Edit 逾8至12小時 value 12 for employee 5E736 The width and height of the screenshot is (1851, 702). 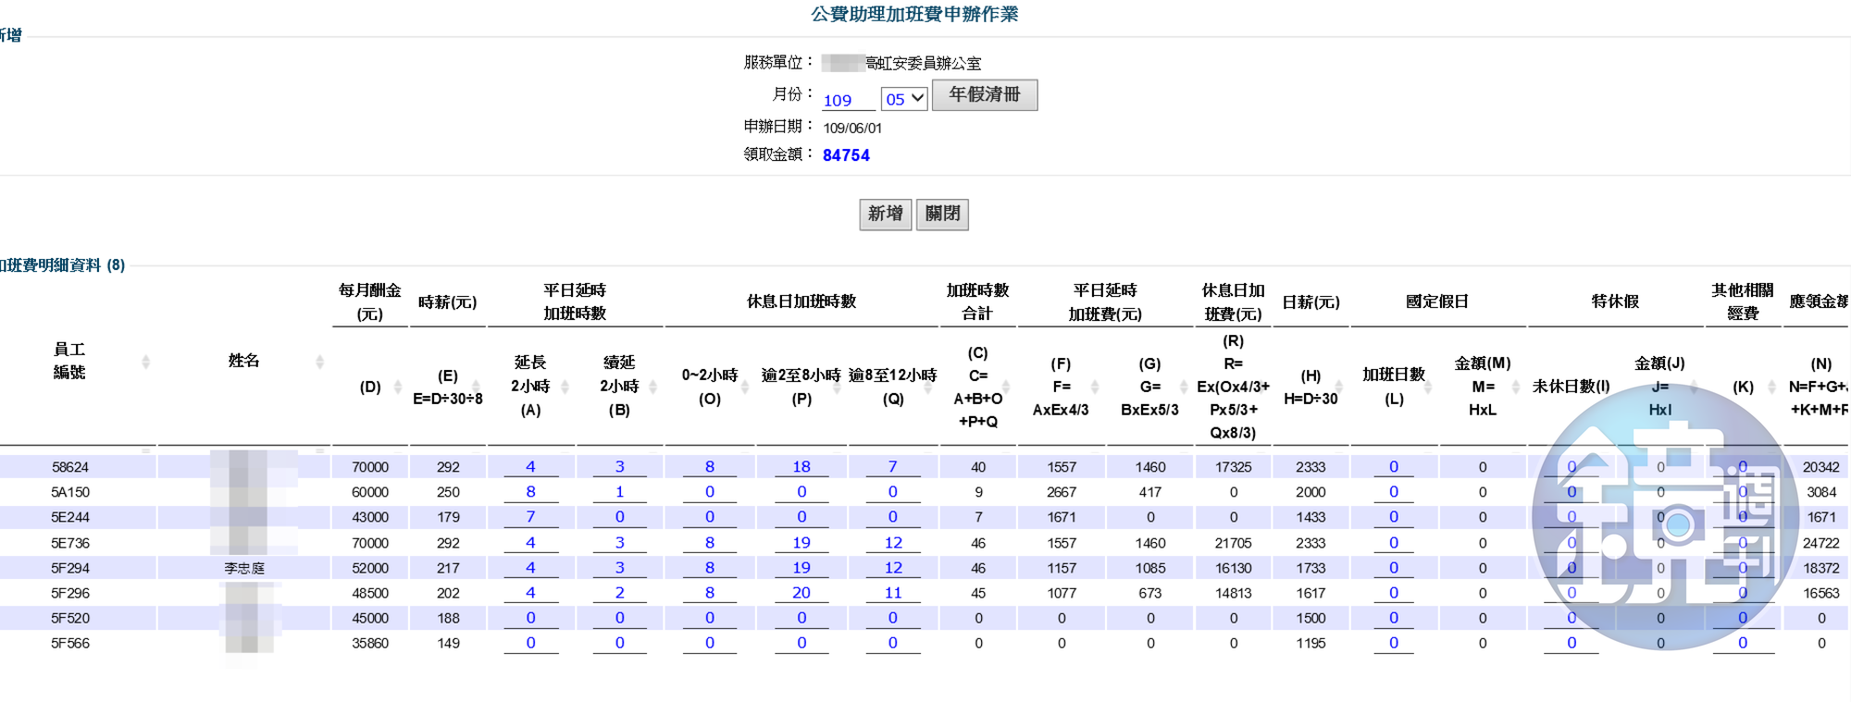click(x=893, y=543)
